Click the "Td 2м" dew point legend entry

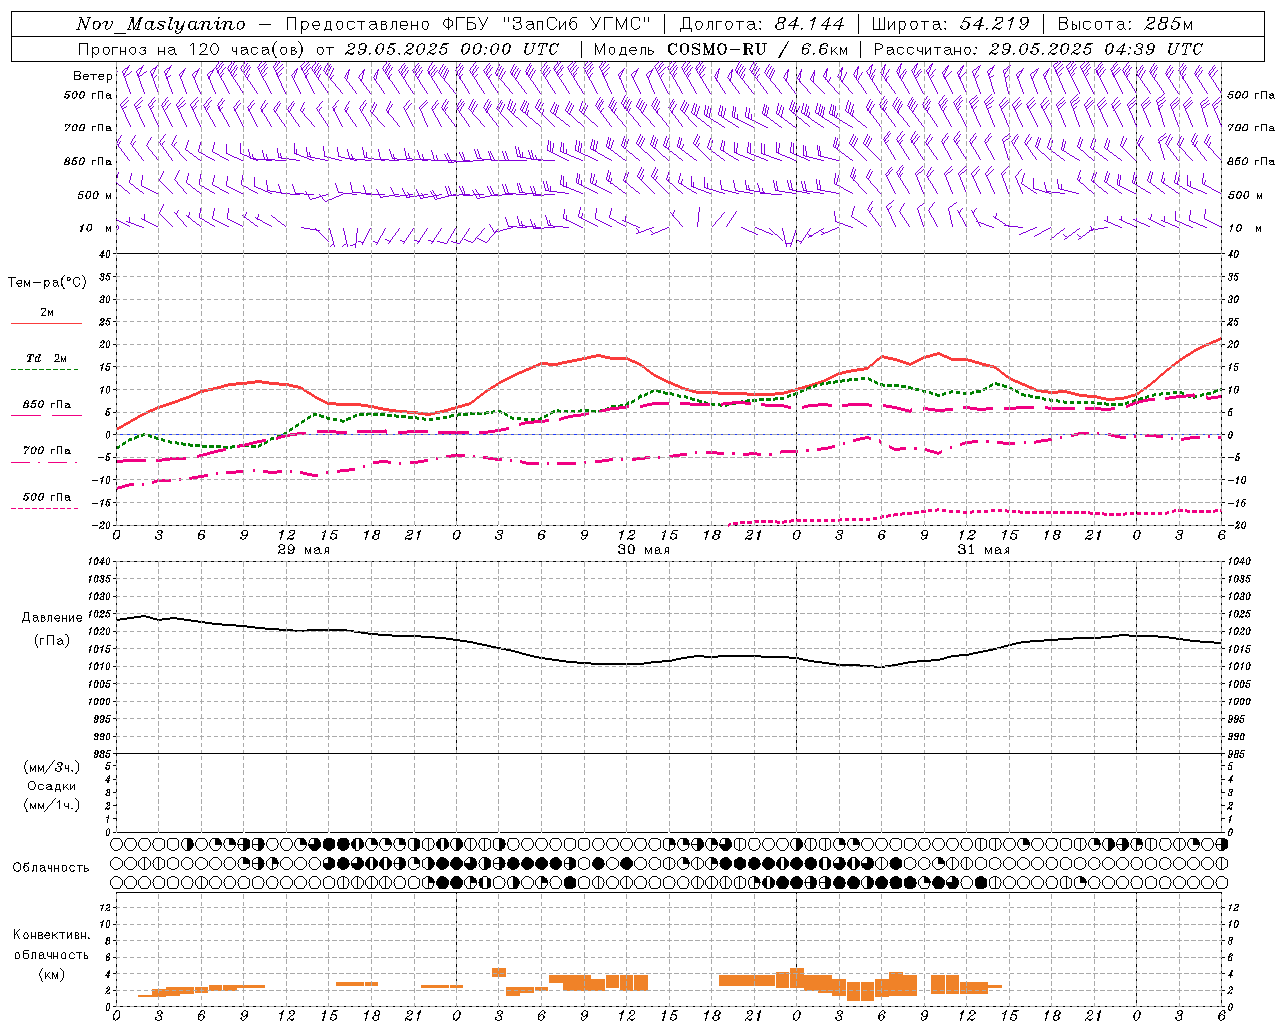[47, 358]
